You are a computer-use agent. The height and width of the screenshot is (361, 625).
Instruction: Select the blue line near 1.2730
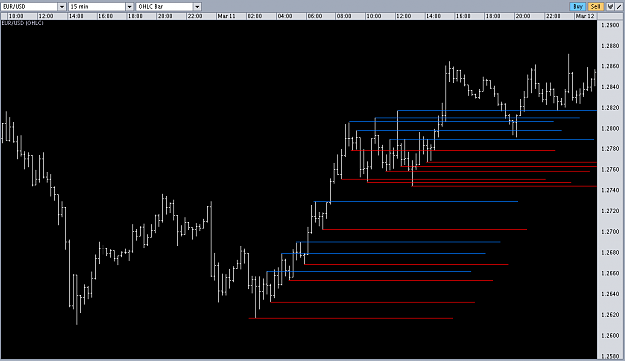416,202
